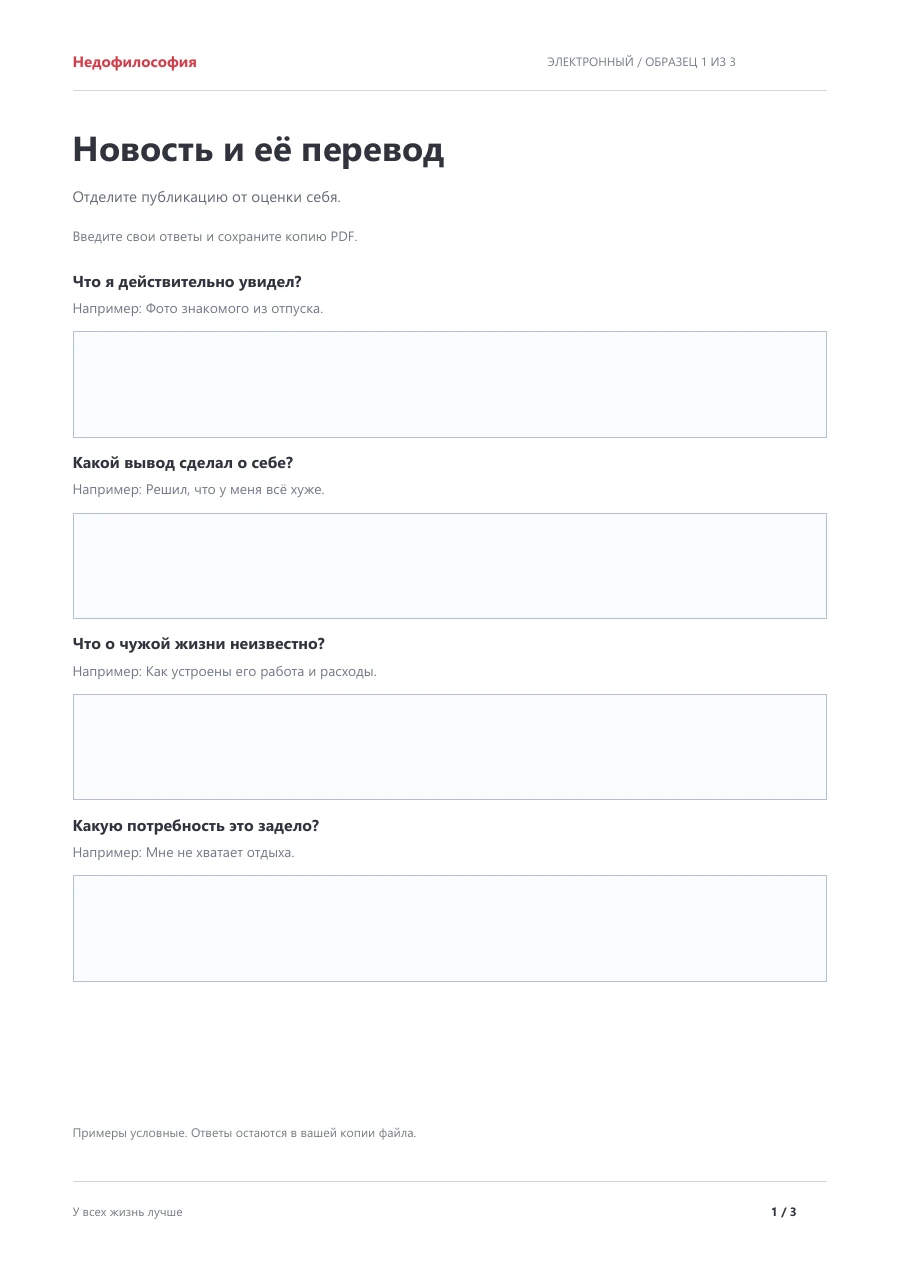Click the page number "1 / 3"
The image size is (900, 1272).
click(x=784, y=1212)
